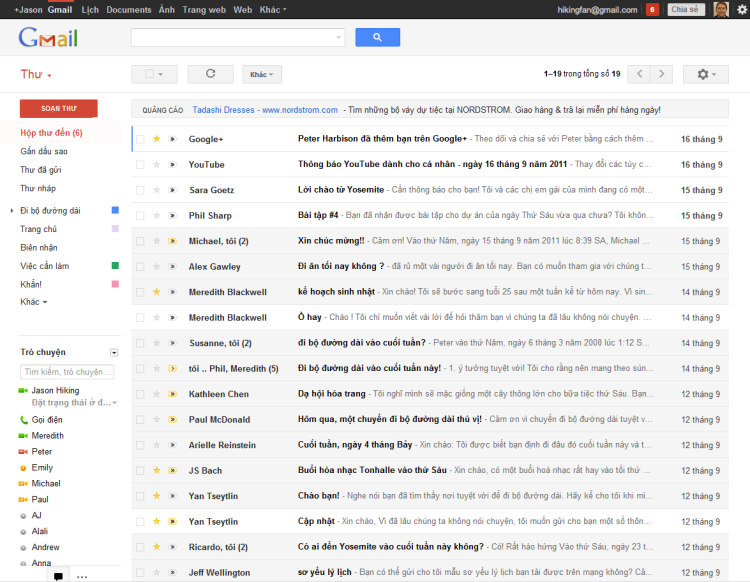Open the Trò chuyện options dropdown
The image size is (750, 582).
[x=114, y=352]
